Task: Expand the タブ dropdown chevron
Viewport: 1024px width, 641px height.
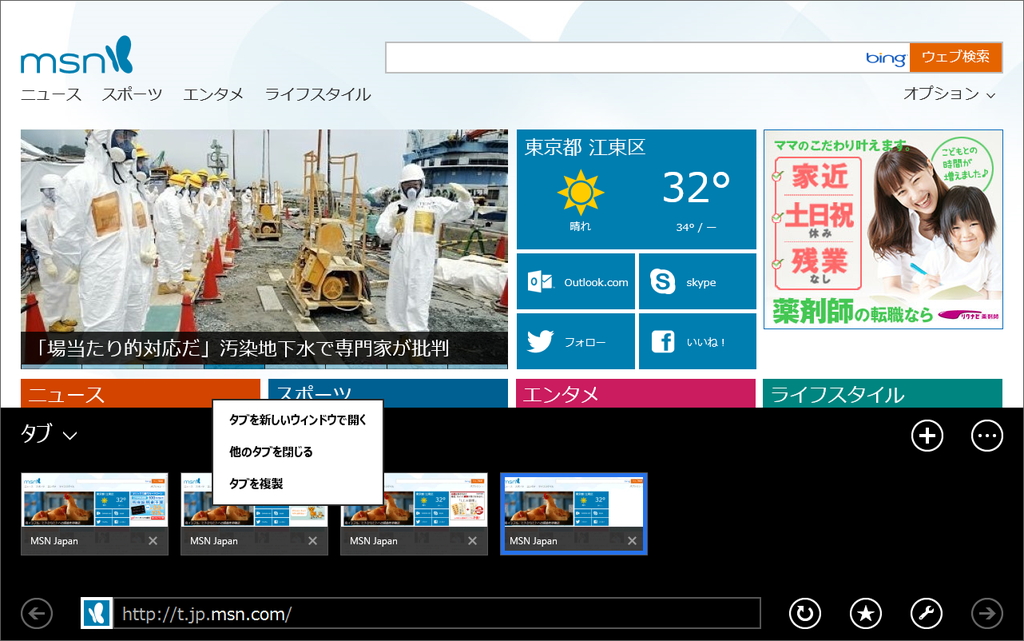Action: click(70, 435)
